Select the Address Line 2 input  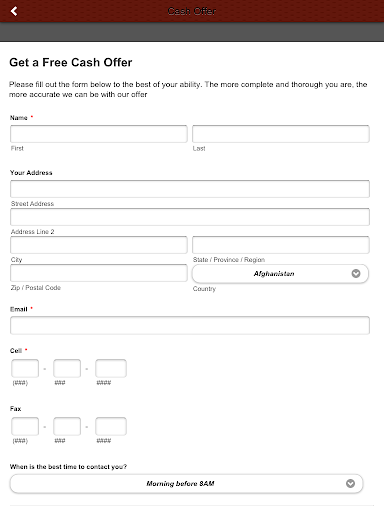[x=190, y=217]
